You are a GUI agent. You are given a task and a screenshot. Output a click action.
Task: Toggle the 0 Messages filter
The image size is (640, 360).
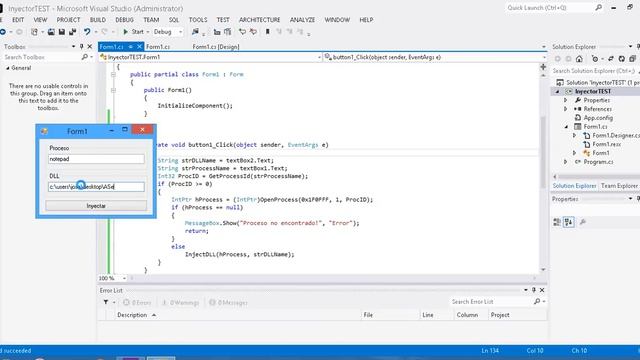228,303
